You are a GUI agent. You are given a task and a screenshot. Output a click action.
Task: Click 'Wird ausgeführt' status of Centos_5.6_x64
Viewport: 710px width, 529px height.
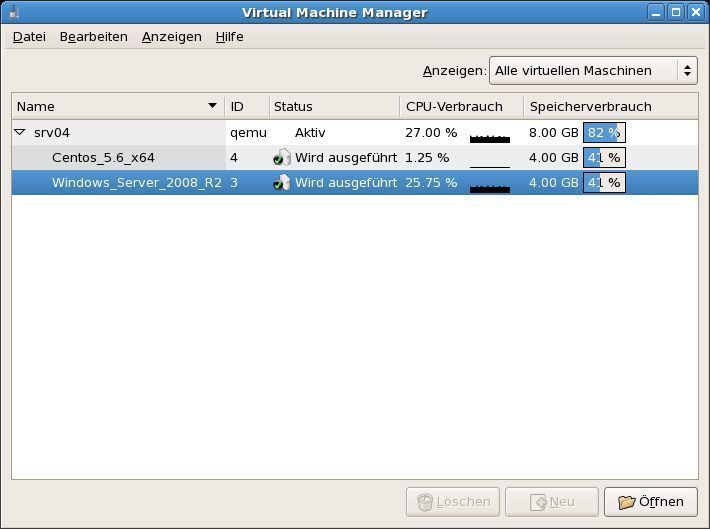click(x=346, y=158)
